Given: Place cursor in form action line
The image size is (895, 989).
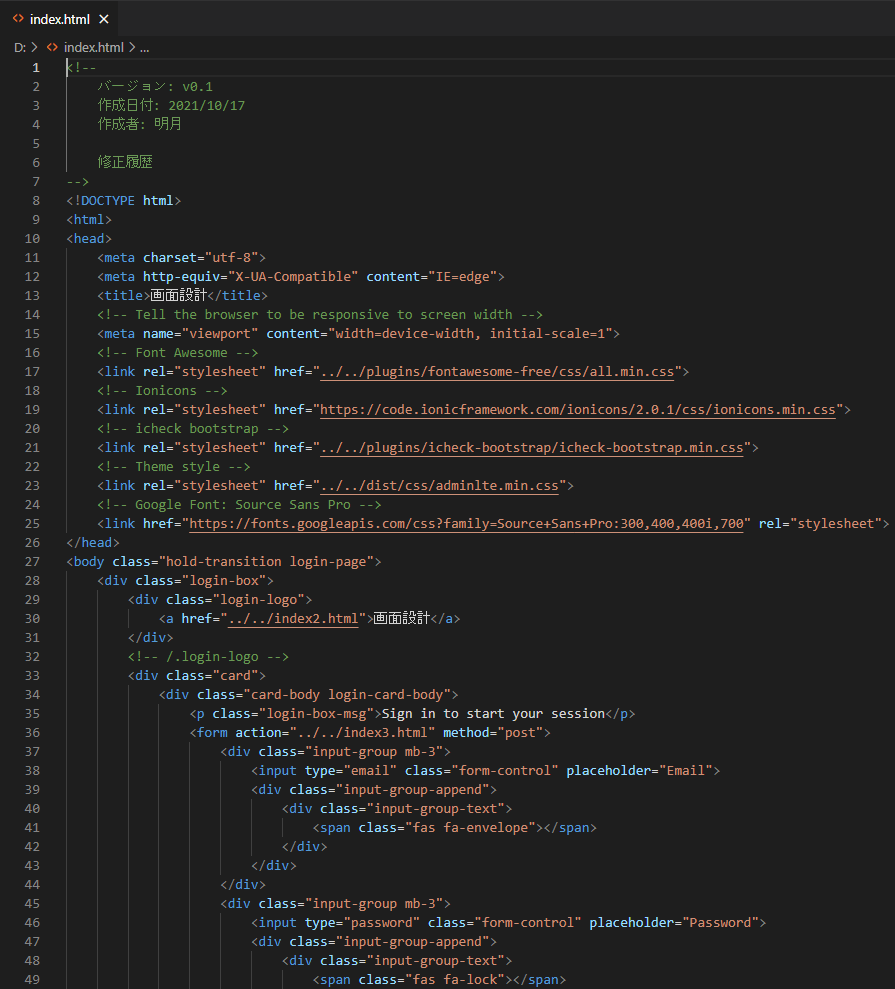Looking at the screenshot, I should pos(370,732).
